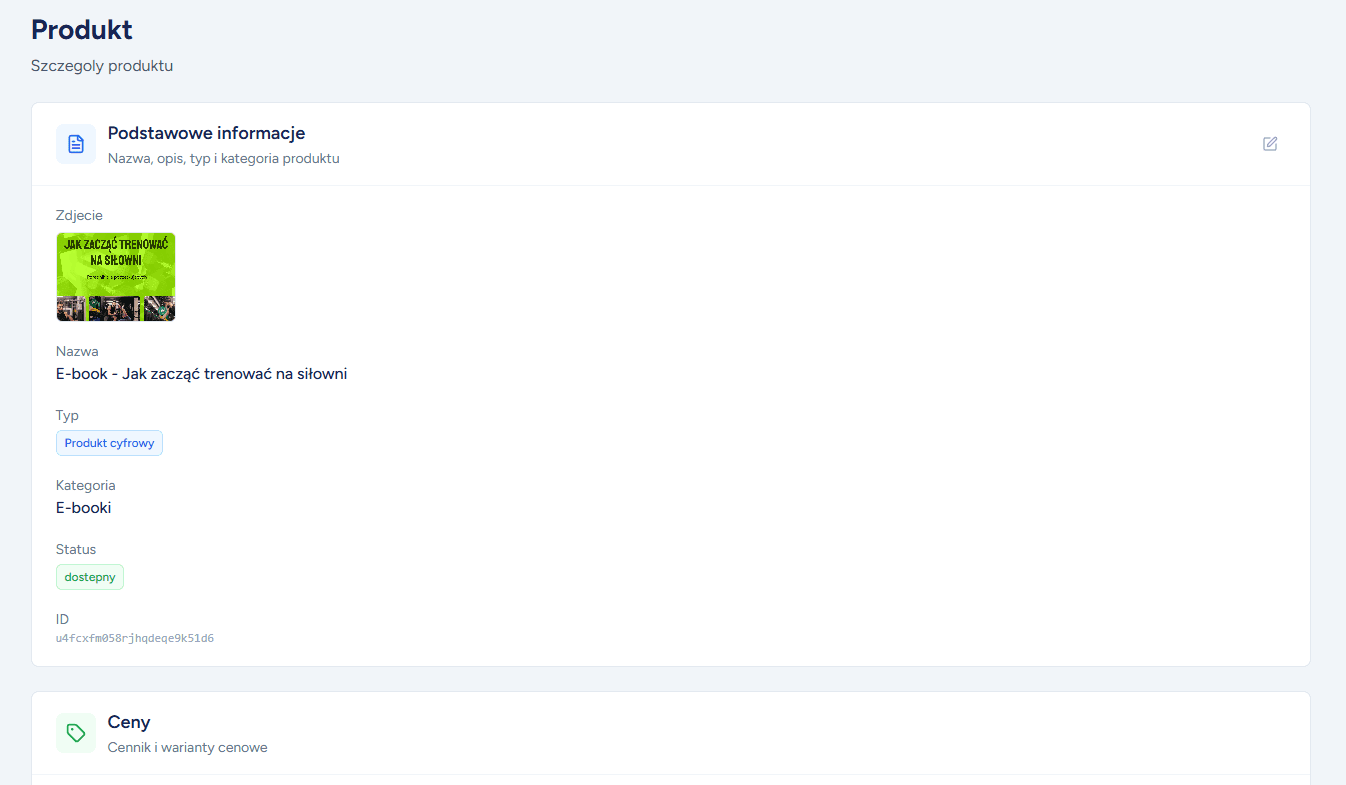Click the document icon beside Podstawowe informacje
The height and width of the screenshot is (785, 1346).
pyautogui.click(x=75, y=144)
